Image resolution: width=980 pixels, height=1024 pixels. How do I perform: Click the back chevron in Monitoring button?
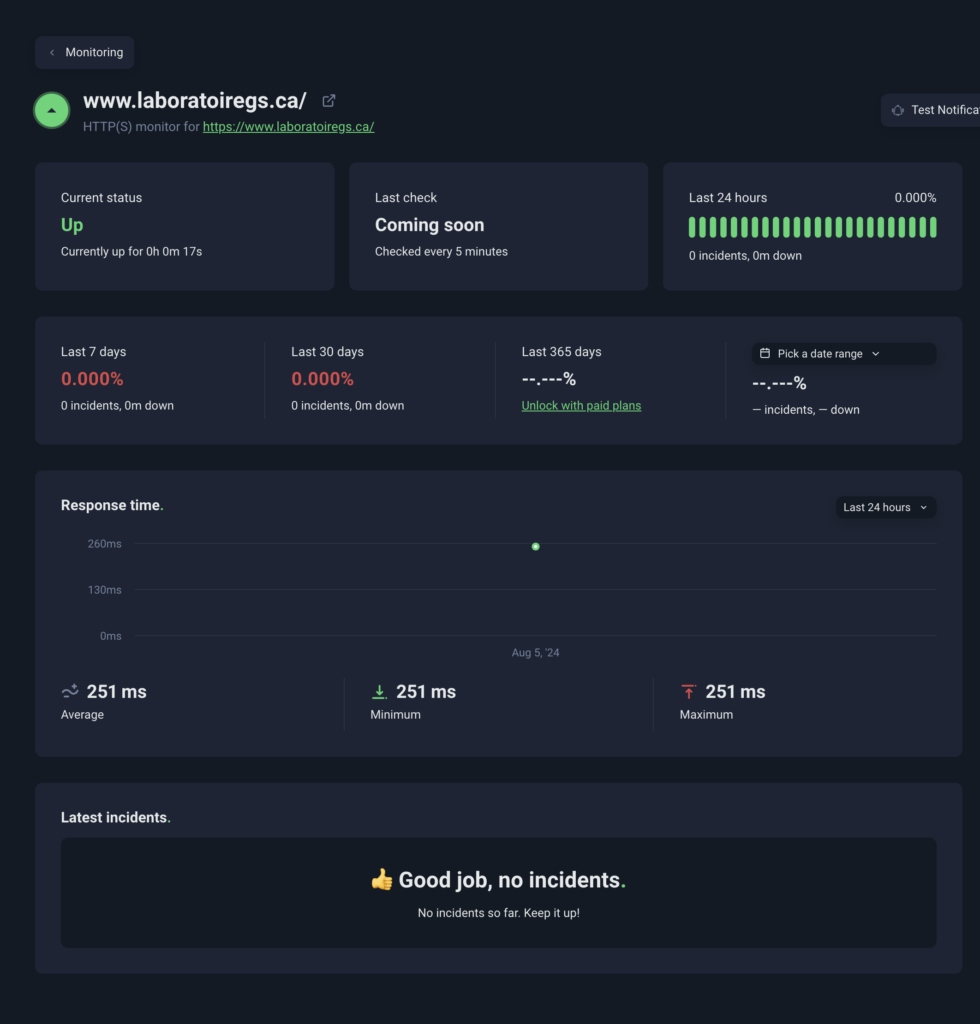pyautogui.click(x=52, y=53)
